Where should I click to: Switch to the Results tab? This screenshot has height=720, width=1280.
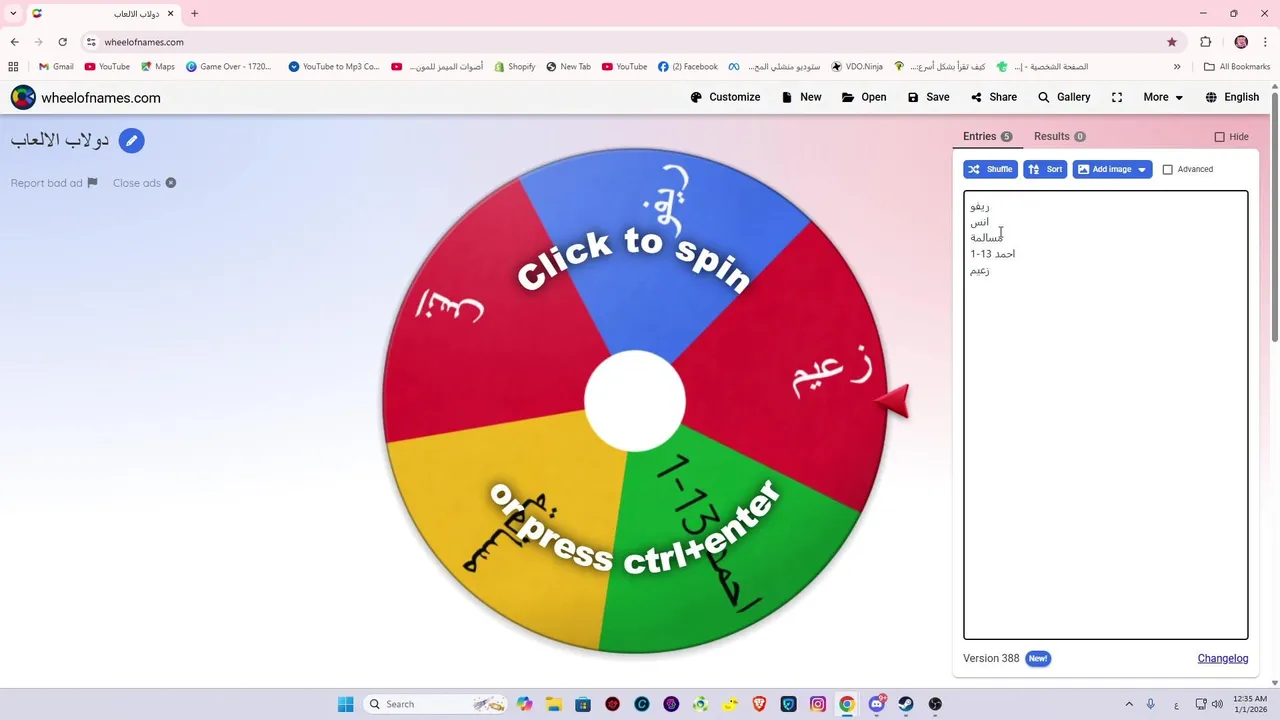(1059, 136)
